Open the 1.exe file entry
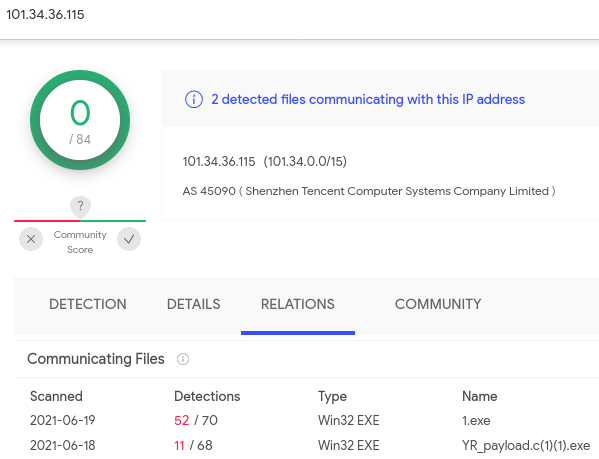The image size is (599, 459). coord(476,420)
